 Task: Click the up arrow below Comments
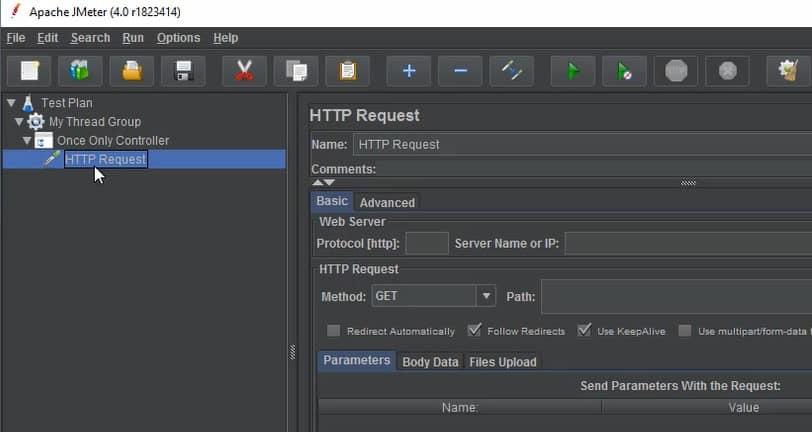coord(317,182)
